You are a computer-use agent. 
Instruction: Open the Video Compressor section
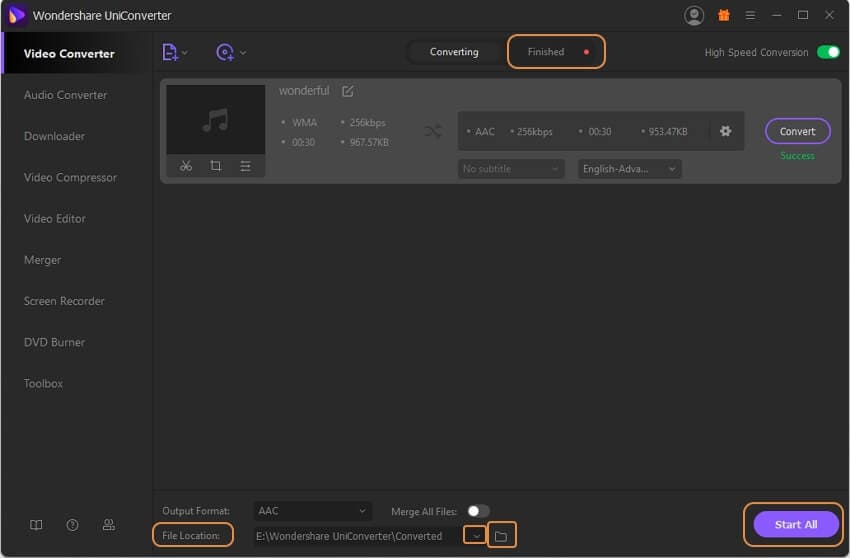pos(70,177)
